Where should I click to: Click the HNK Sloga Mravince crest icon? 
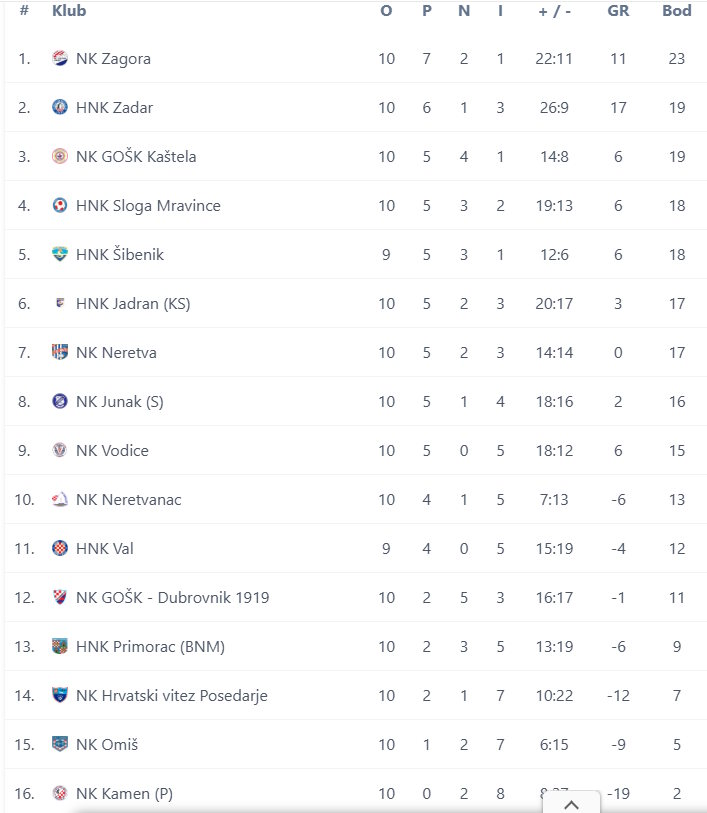tap(60, 206)
